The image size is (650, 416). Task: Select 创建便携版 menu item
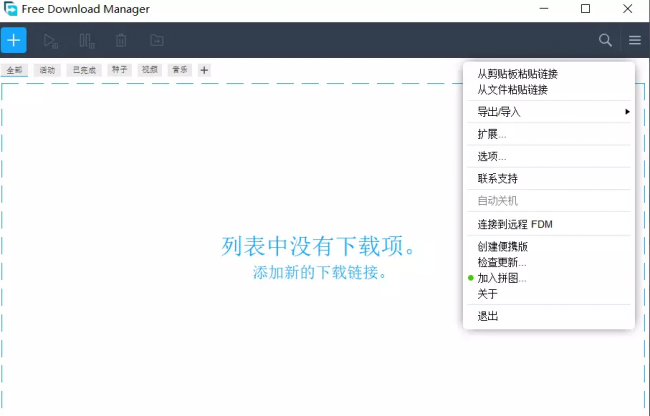[548, 247]
